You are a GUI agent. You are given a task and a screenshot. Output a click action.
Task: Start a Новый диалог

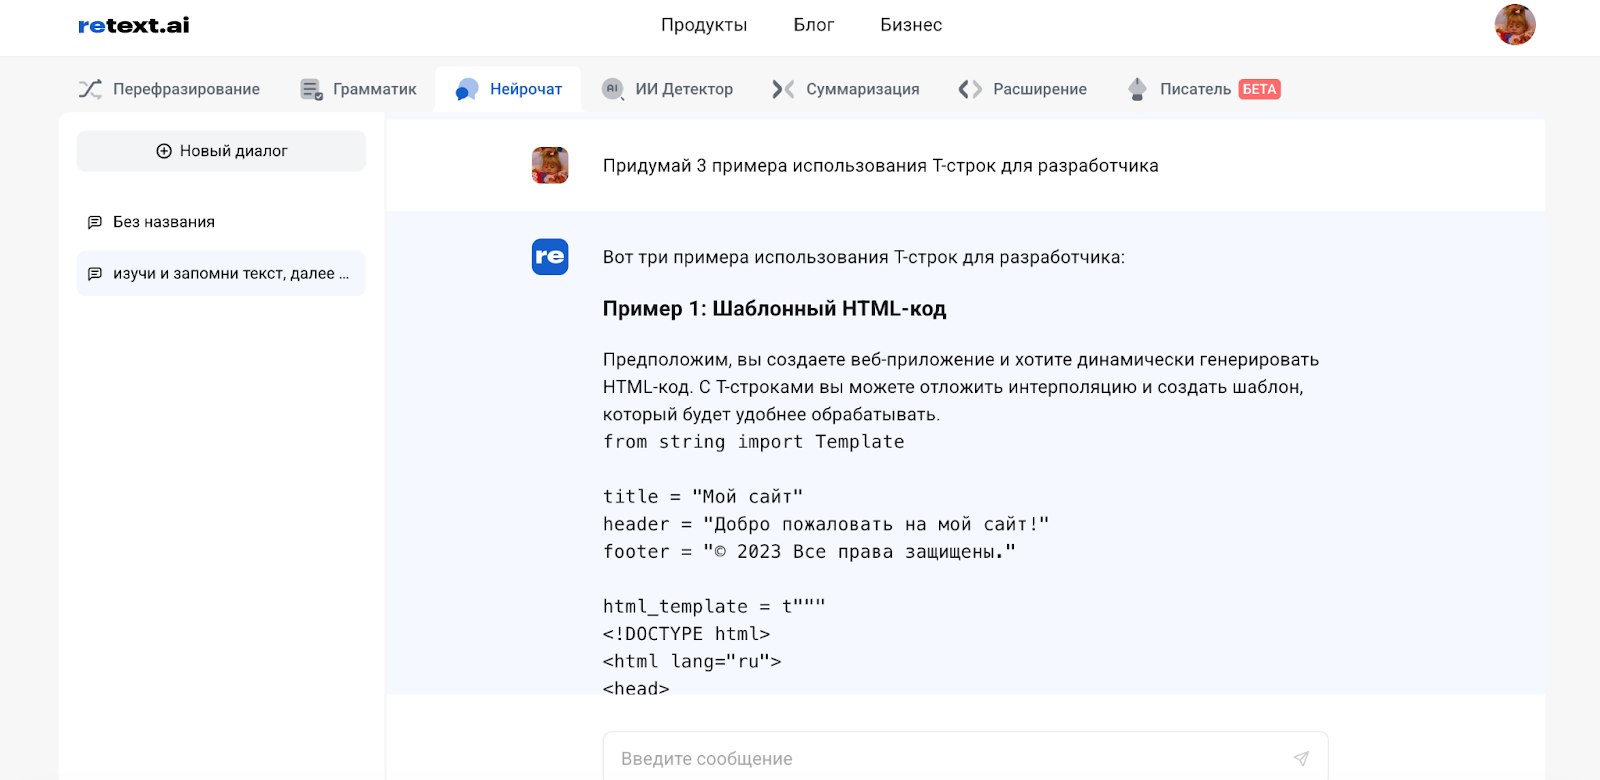[221, 151]
